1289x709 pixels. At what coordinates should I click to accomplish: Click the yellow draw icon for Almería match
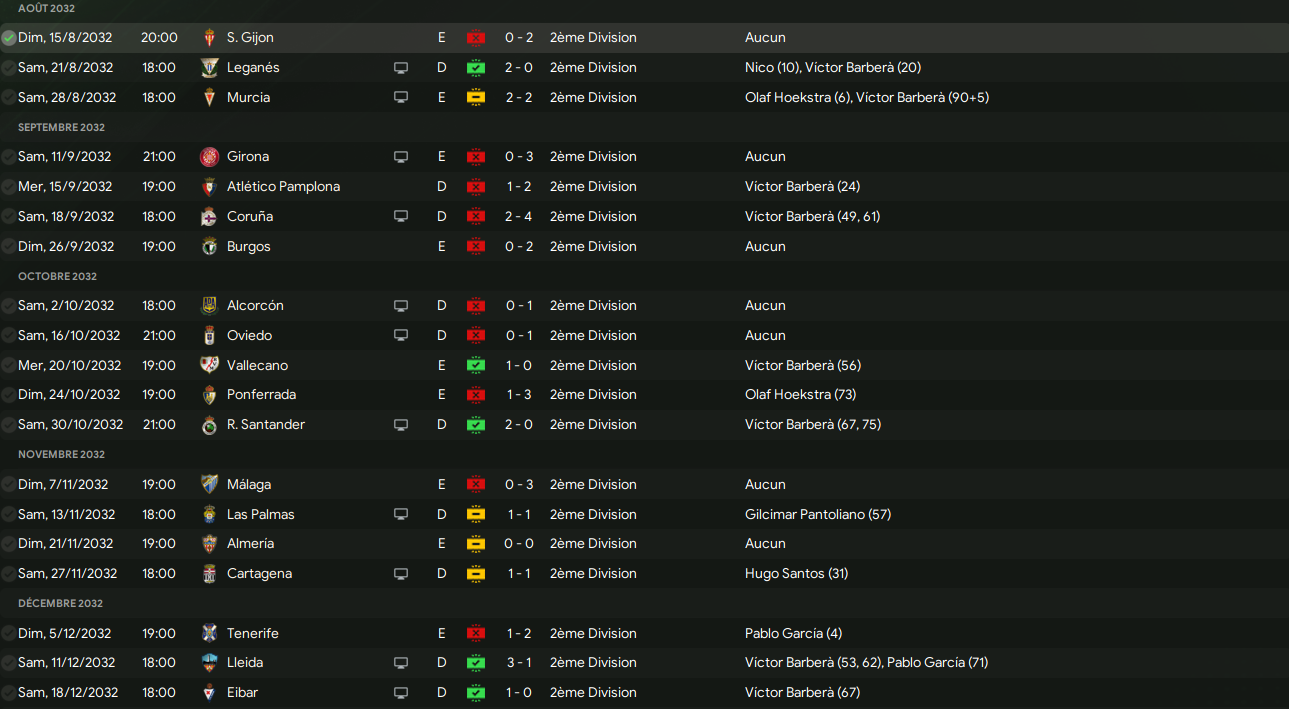pyautogui.click(x=476, y=544)
